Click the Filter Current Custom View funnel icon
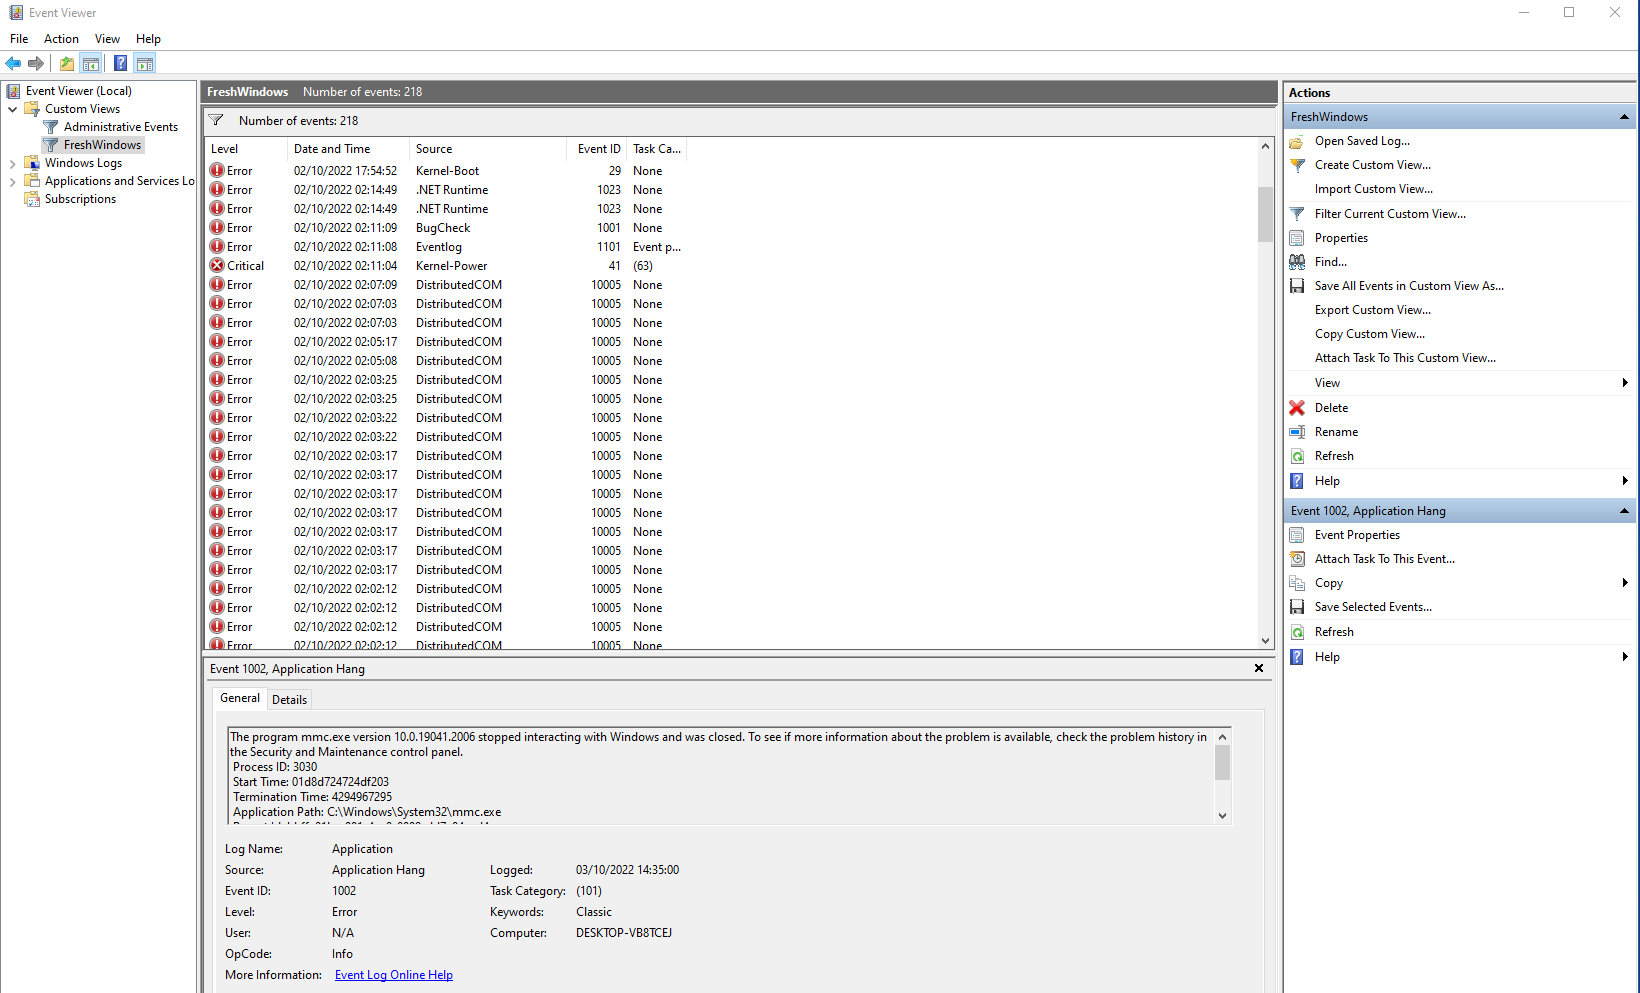Image resolution: width=1640 pixels, height=993 pixels. tap(1297, 214)
